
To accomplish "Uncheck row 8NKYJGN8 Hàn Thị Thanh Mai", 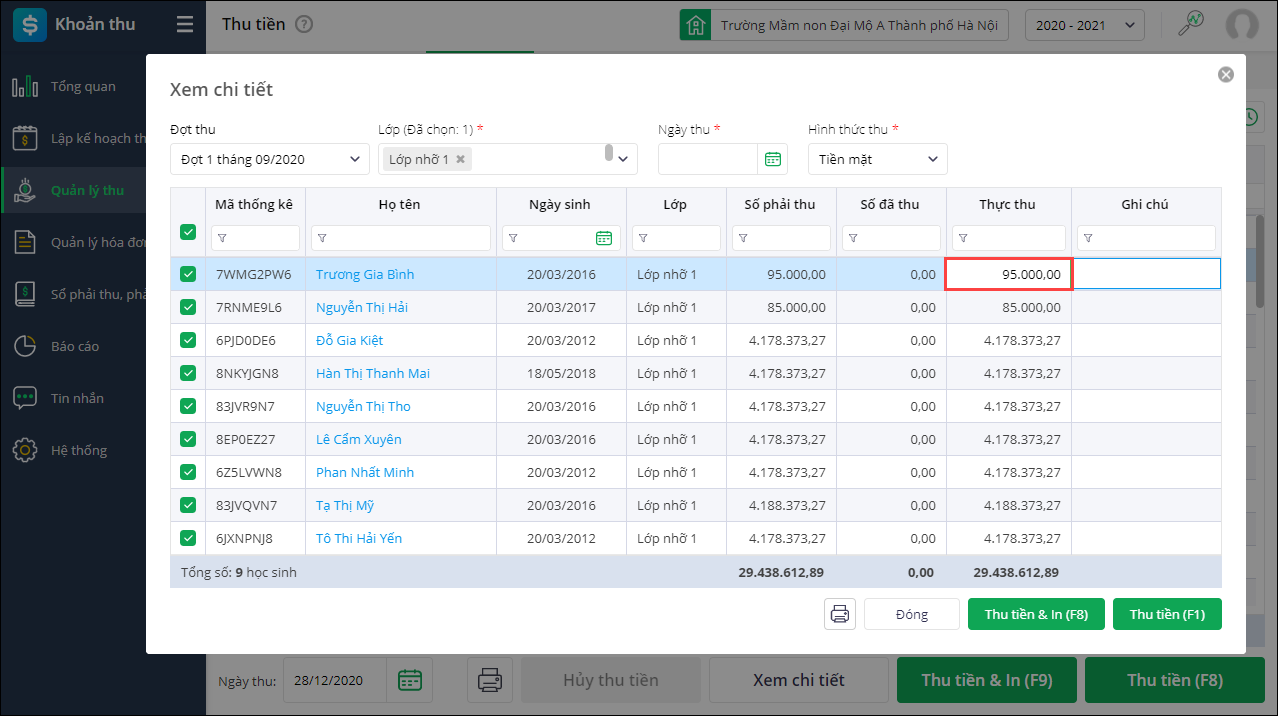I will pos(188,373).
